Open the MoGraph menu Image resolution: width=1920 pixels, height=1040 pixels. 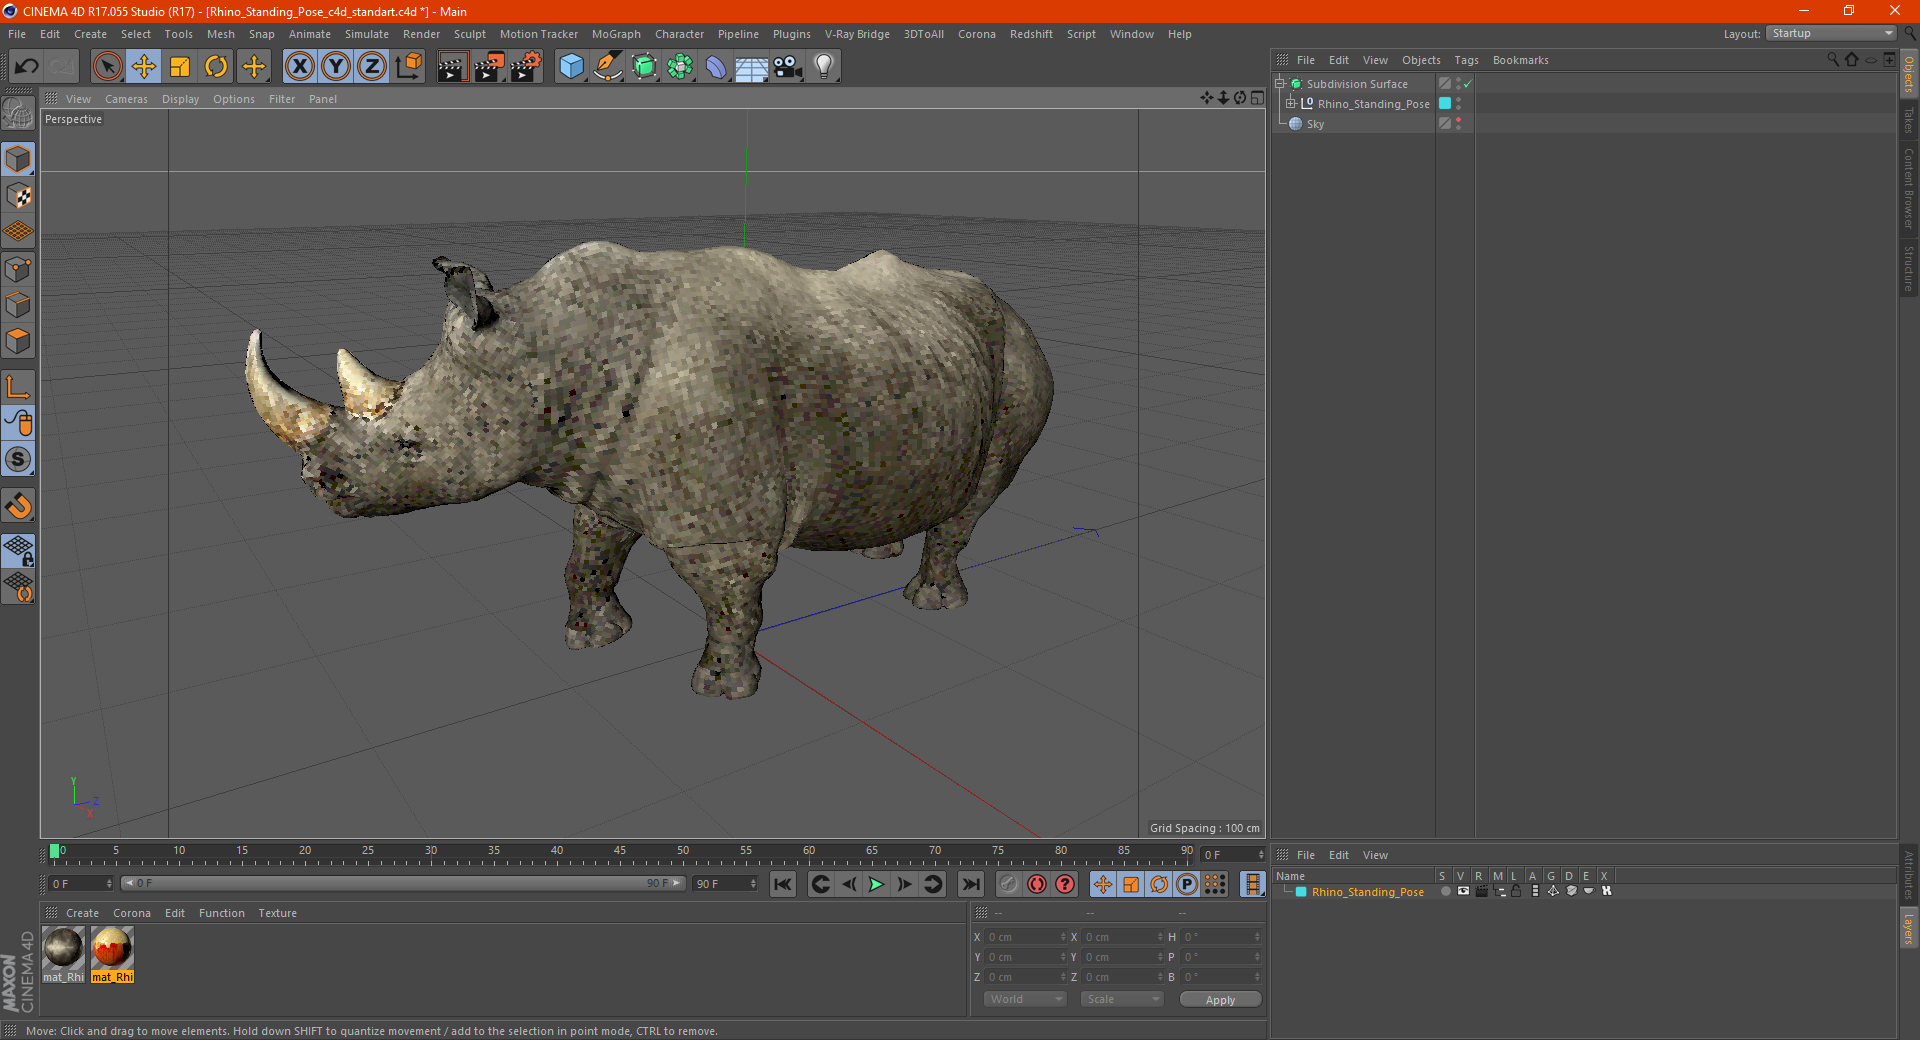click(x=616, y=34)
